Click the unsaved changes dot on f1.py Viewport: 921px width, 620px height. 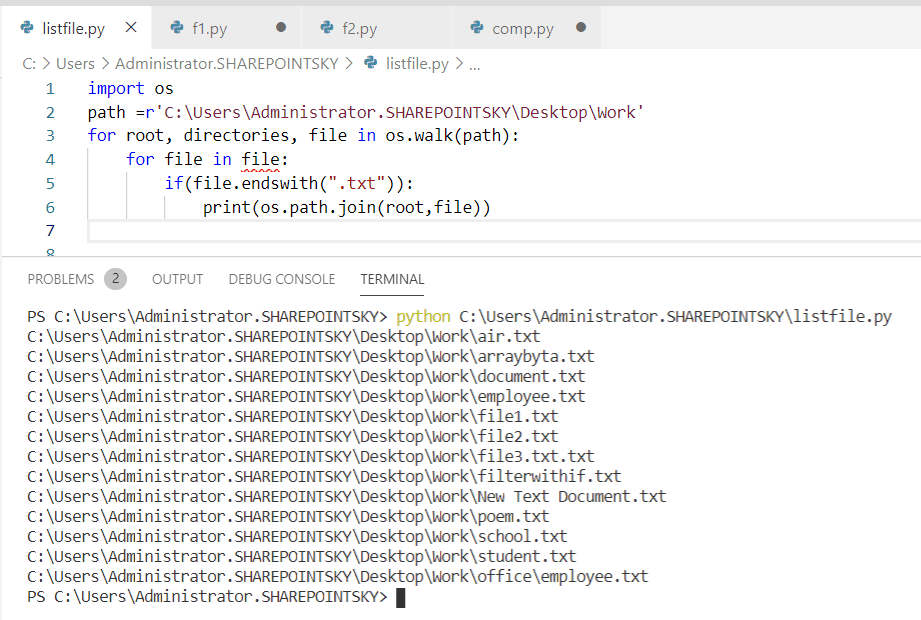tap(281, 28)
